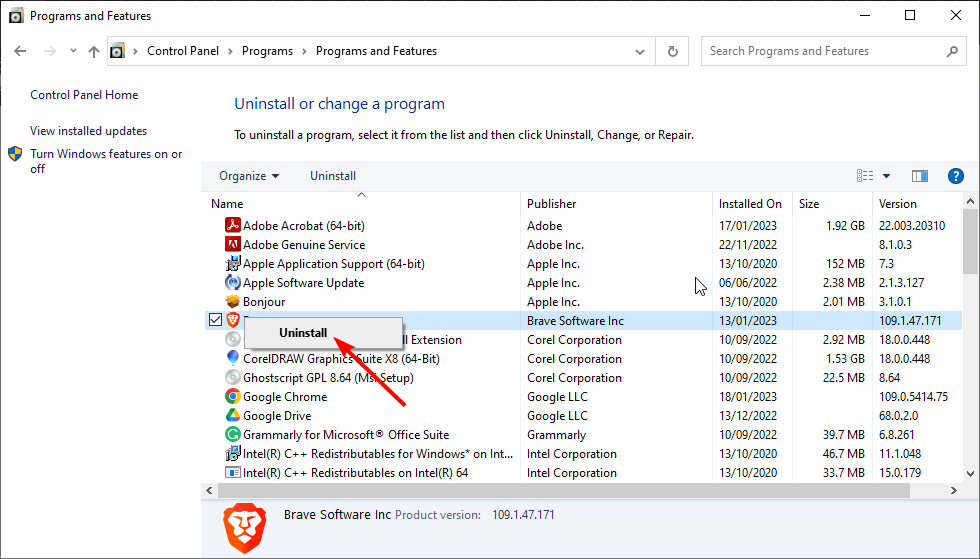Refresh the Programs and Features list
The width and height of the screenshot is (980, 559).
672,51
